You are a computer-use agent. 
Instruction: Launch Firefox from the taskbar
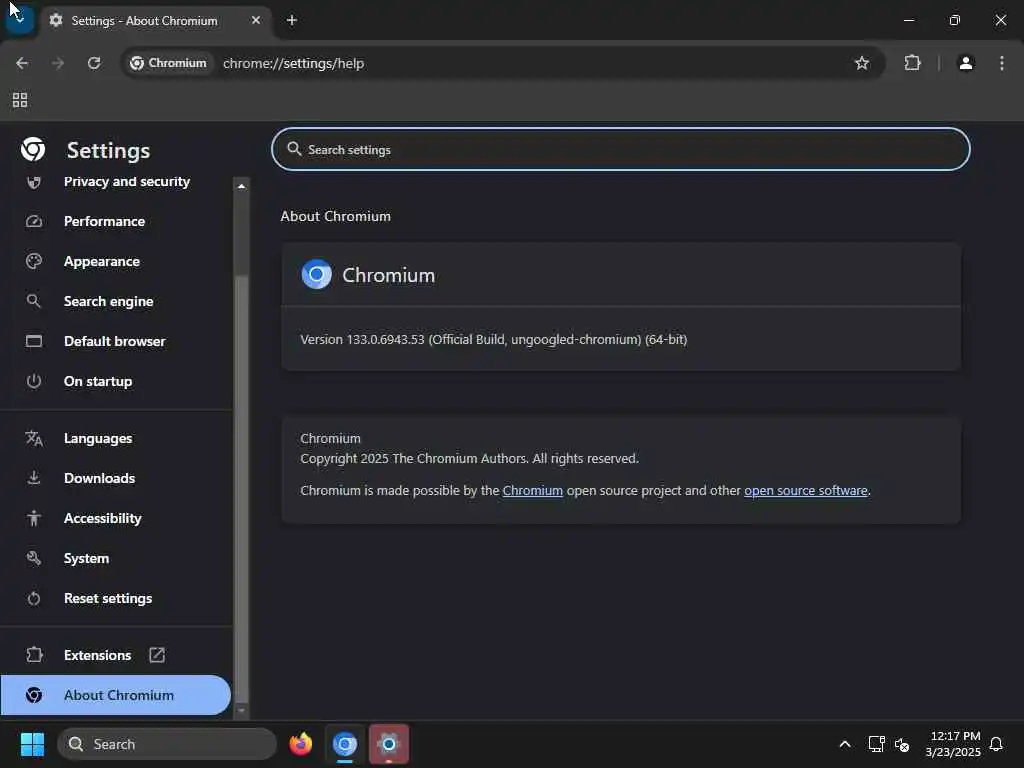click(301, 744)
